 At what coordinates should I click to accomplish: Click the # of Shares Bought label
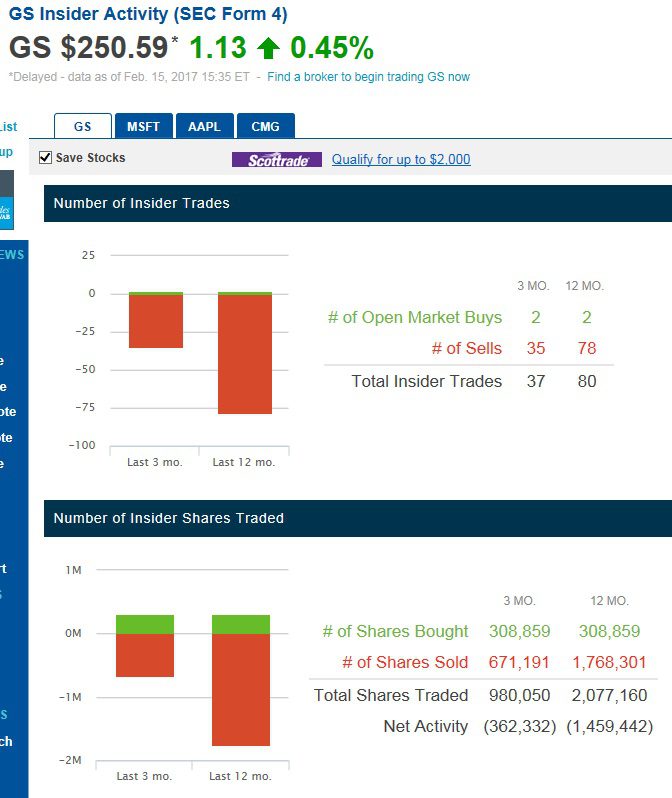click(395, 631)
